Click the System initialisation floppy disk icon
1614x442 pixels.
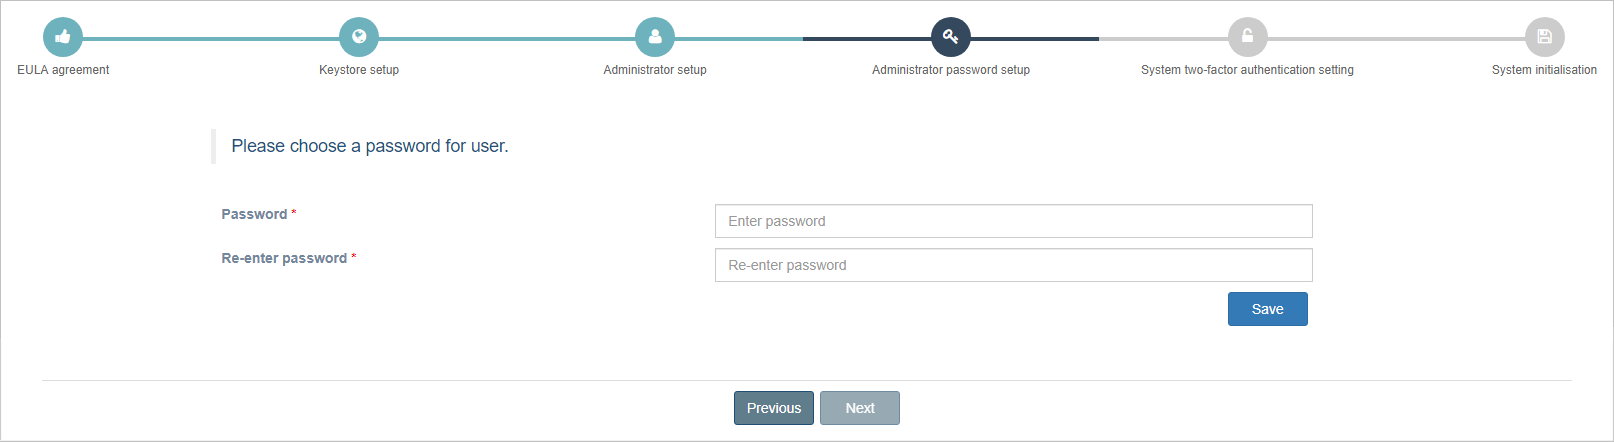pos(1544,37)
